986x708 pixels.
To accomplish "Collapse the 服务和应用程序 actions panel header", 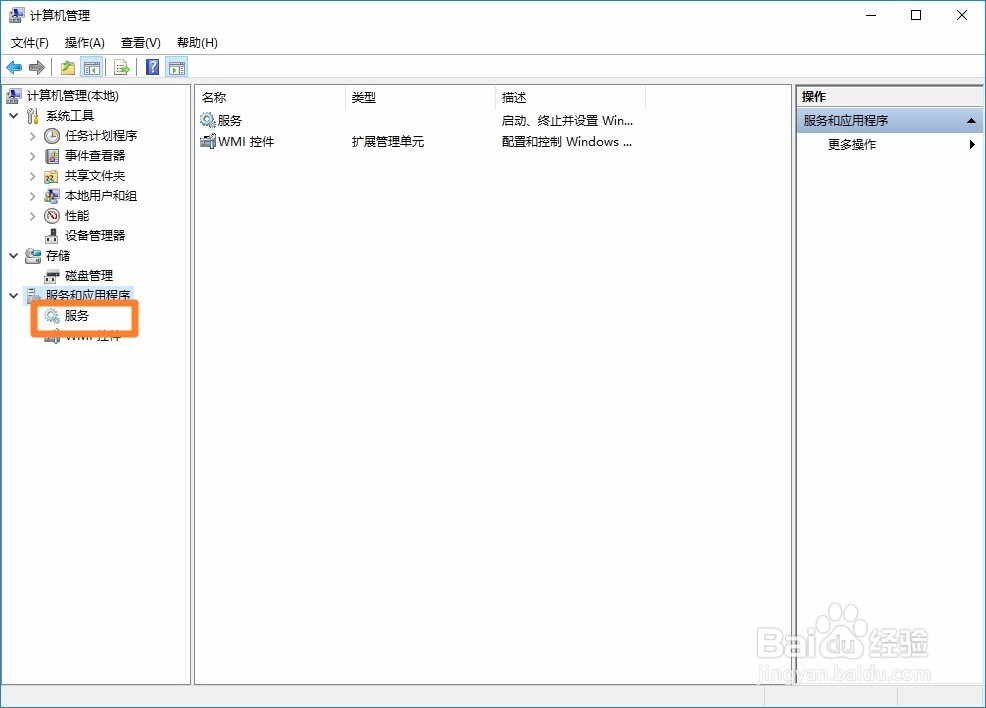I will tap(970, 119).
